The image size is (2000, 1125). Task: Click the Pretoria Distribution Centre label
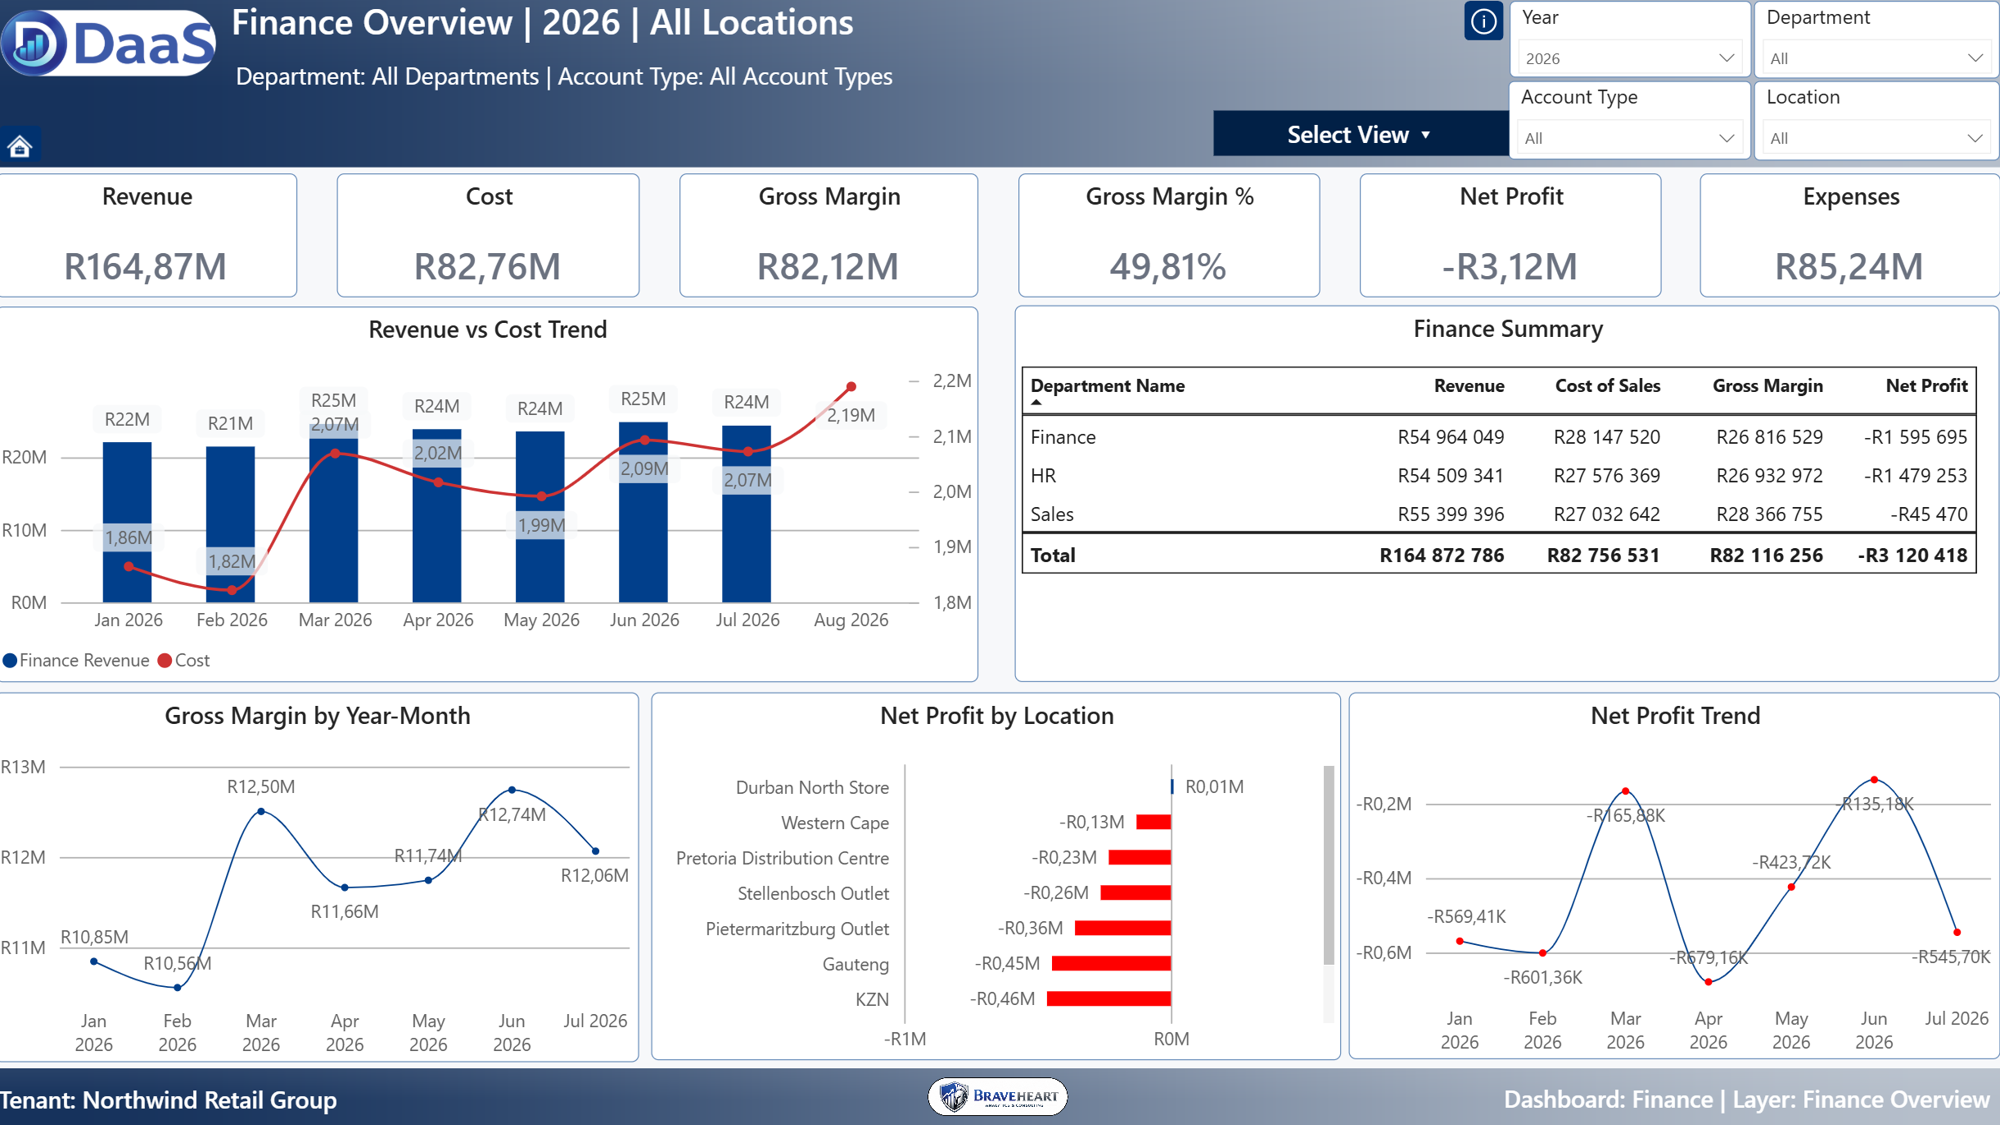click(782, 858)
